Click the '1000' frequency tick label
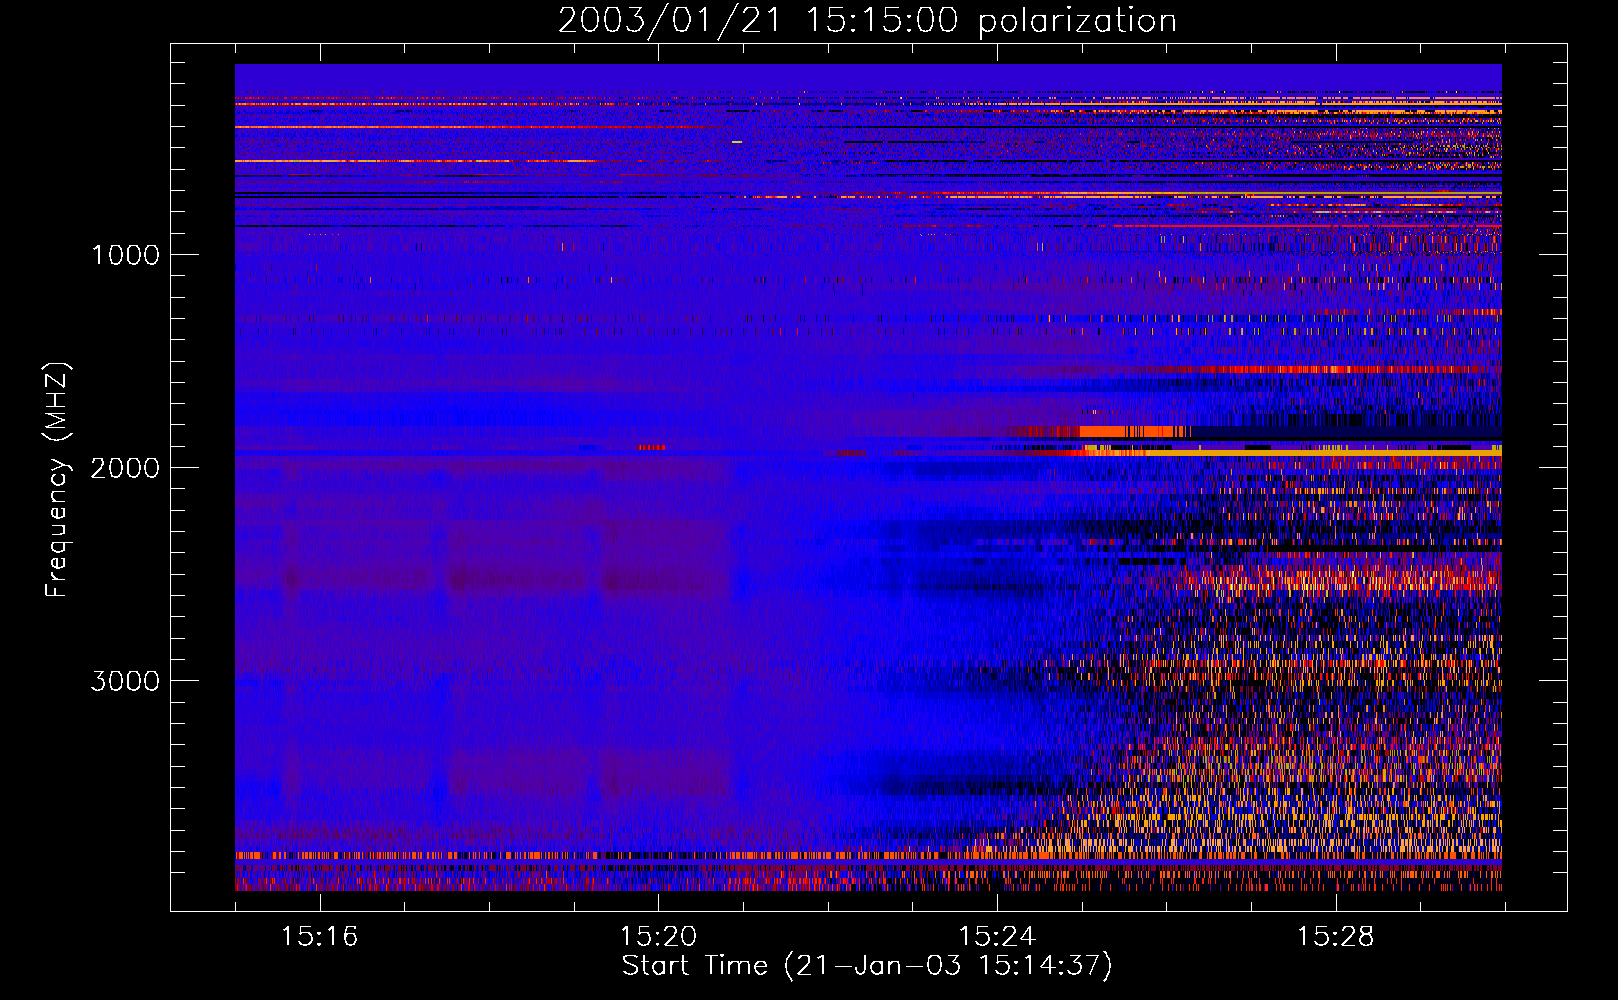 click(x=125, y=255)
